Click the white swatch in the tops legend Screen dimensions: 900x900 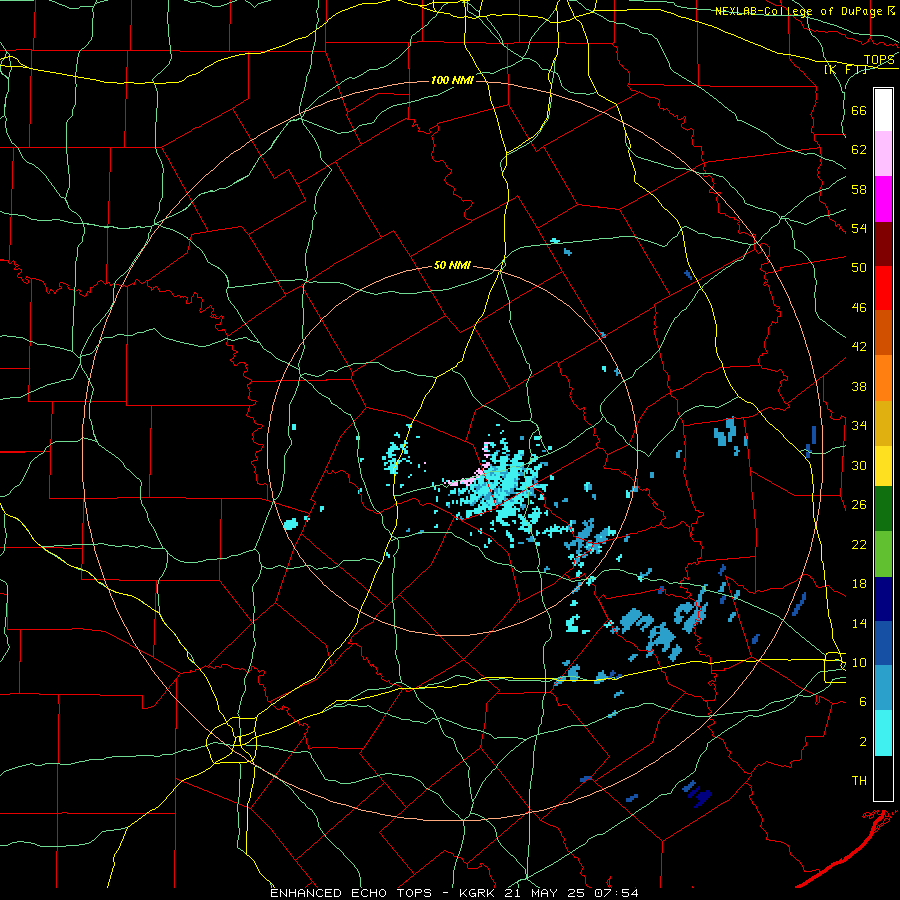[883, 110]
